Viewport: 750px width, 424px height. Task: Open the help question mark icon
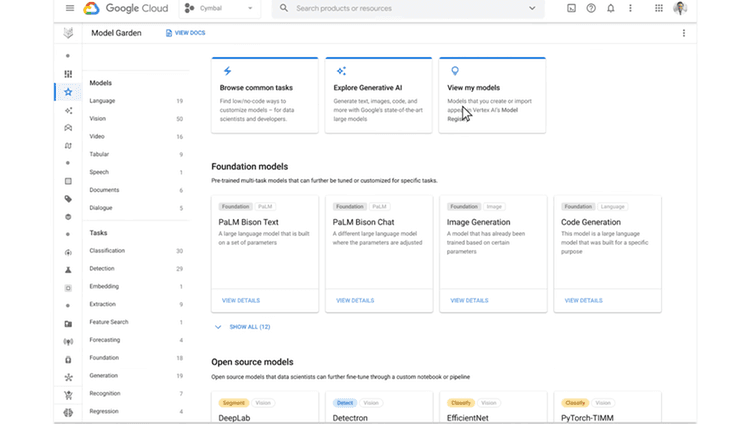pos(591,8)
